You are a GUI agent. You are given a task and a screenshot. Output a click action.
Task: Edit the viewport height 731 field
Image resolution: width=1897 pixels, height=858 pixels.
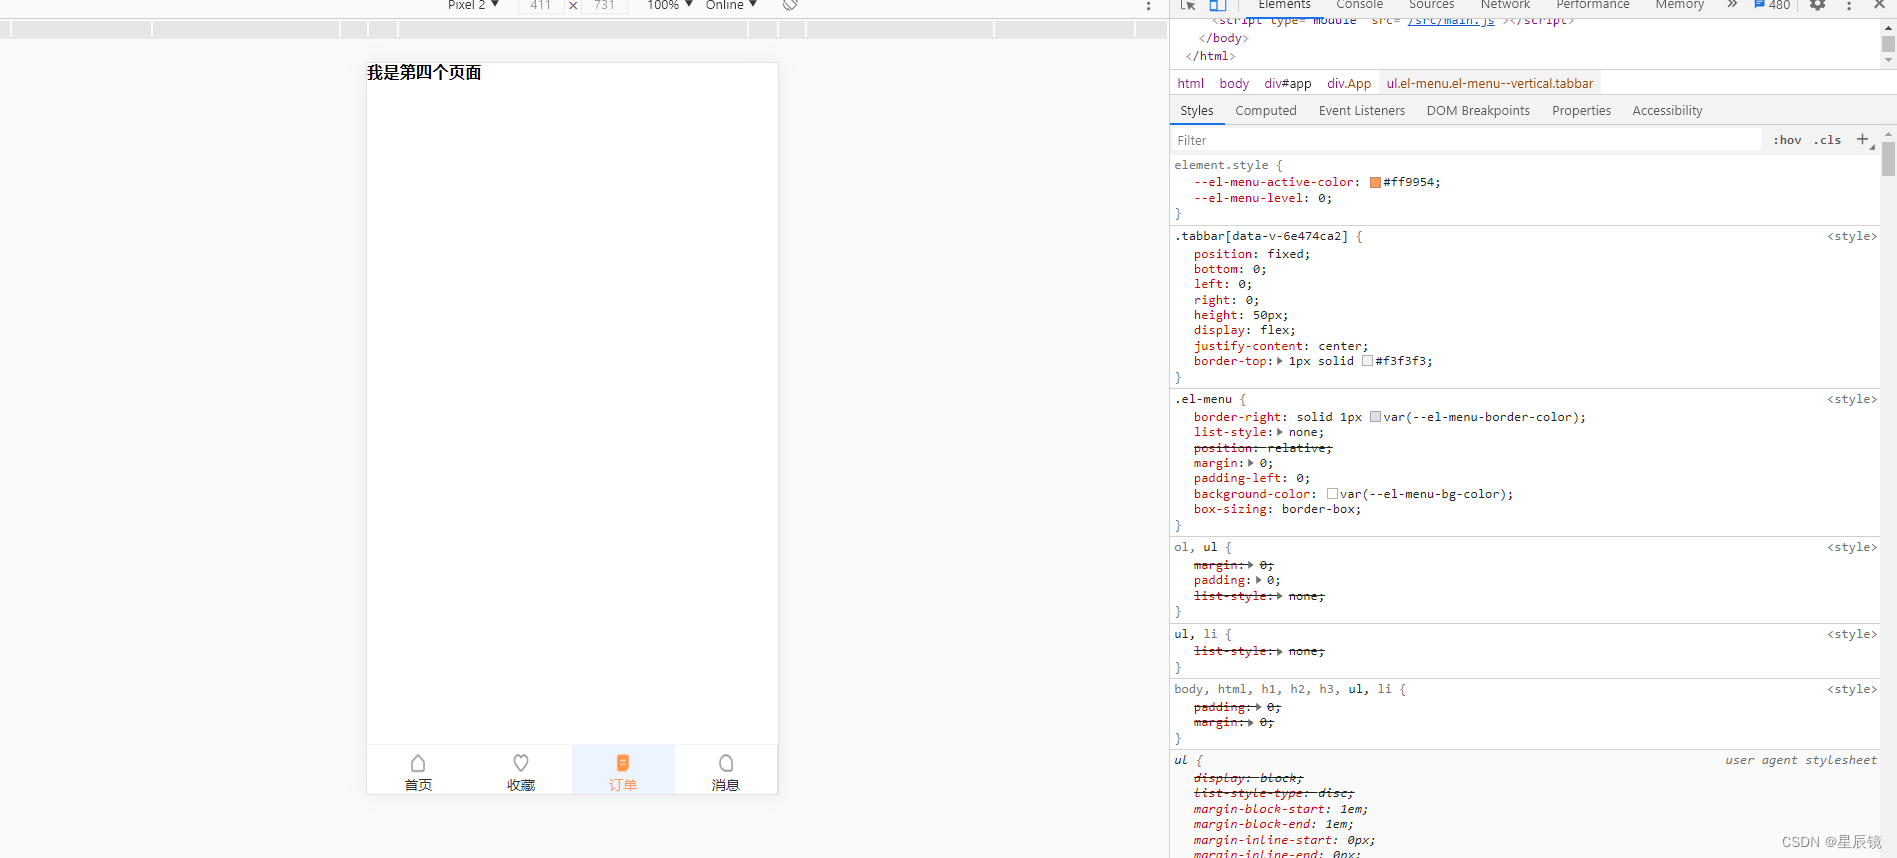pos(605,5)
